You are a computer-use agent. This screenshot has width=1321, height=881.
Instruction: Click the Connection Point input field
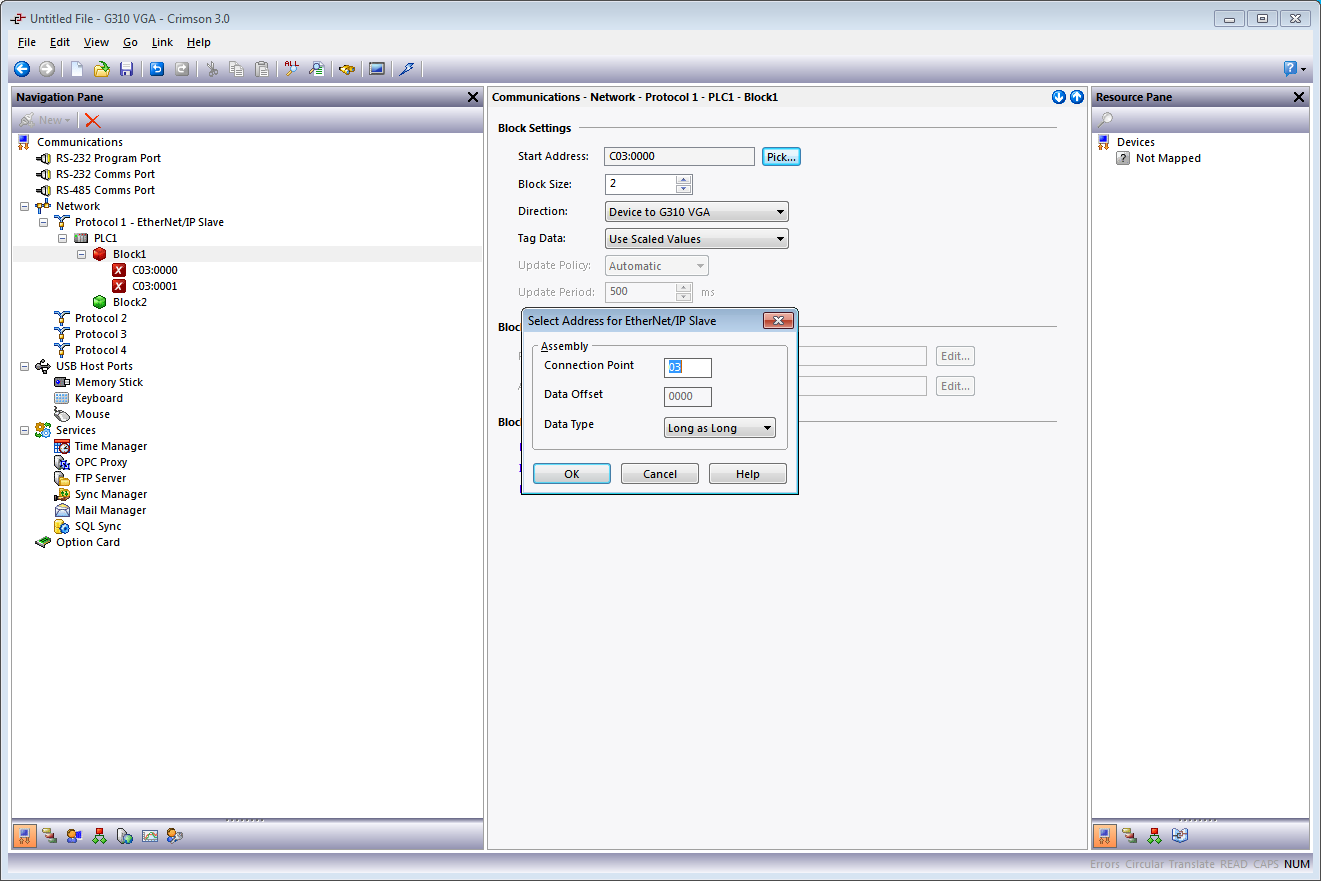point(688,368)
